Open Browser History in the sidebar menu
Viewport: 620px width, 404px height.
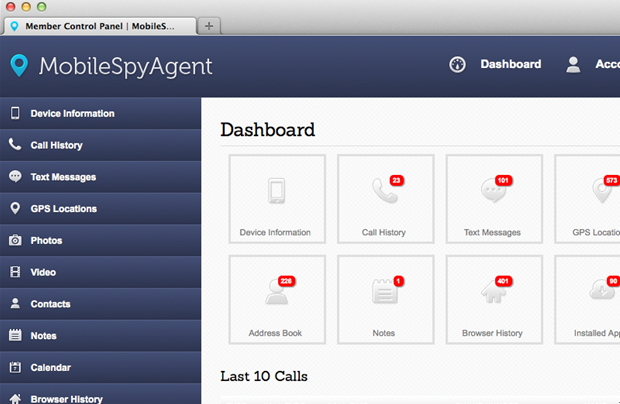point(100,395)
